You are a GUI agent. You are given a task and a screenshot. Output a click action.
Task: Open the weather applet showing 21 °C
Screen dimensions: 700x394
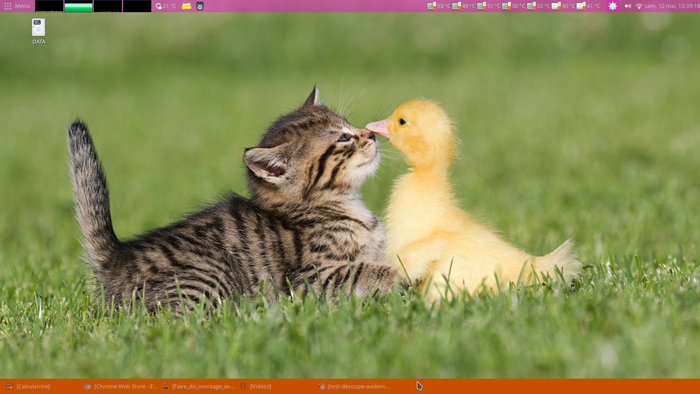tap(166, 6)
